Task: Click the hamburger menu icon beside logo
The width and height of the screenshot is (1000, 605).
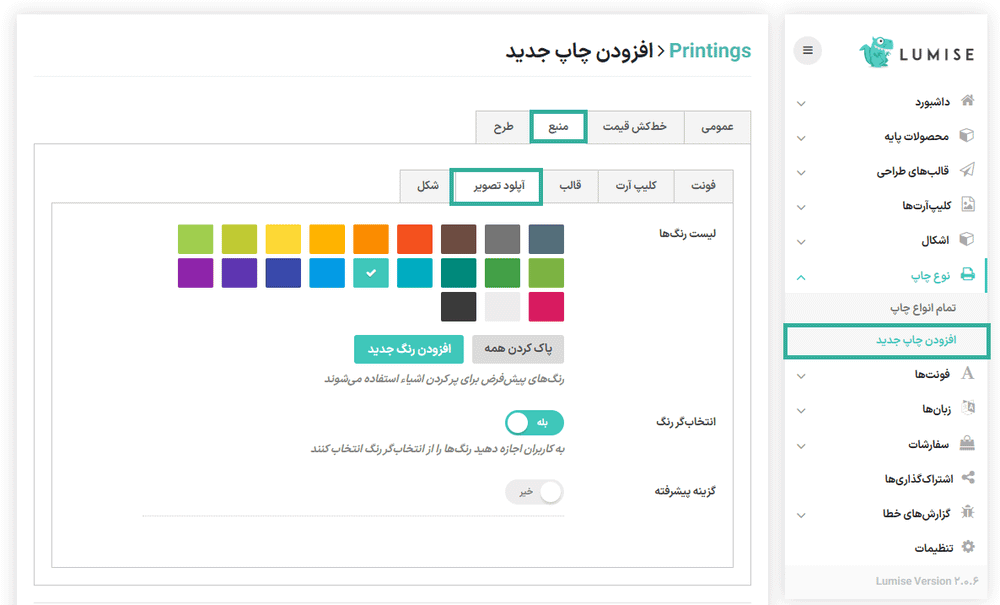Action: pos(808,50)
